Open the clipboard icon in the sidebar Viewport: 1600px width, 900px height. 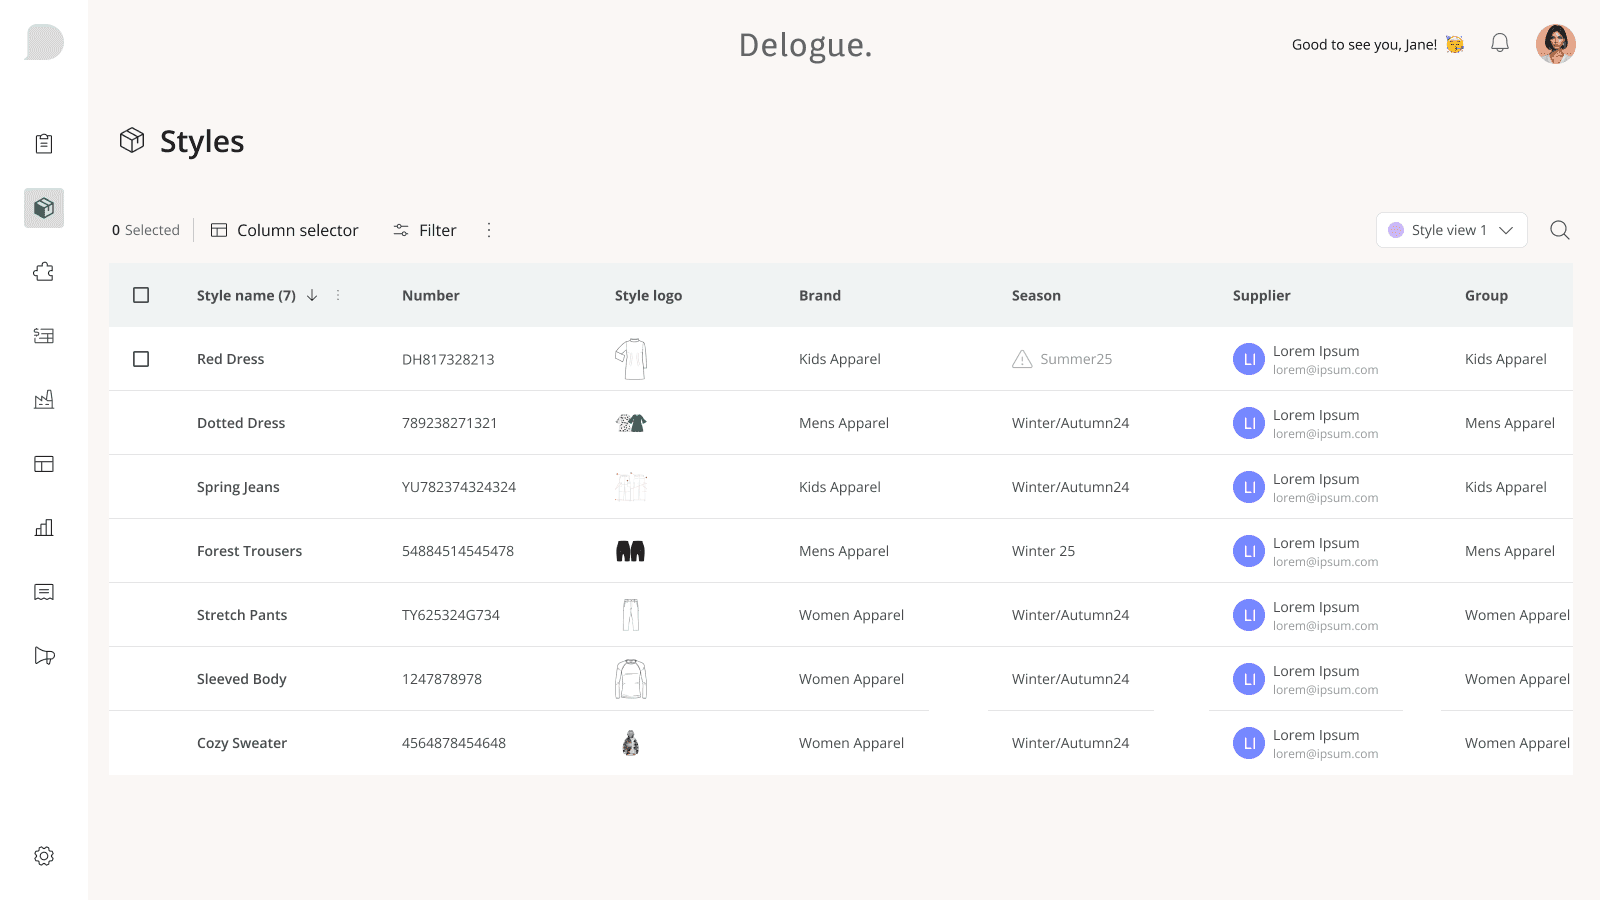click(x=44, y=144)
